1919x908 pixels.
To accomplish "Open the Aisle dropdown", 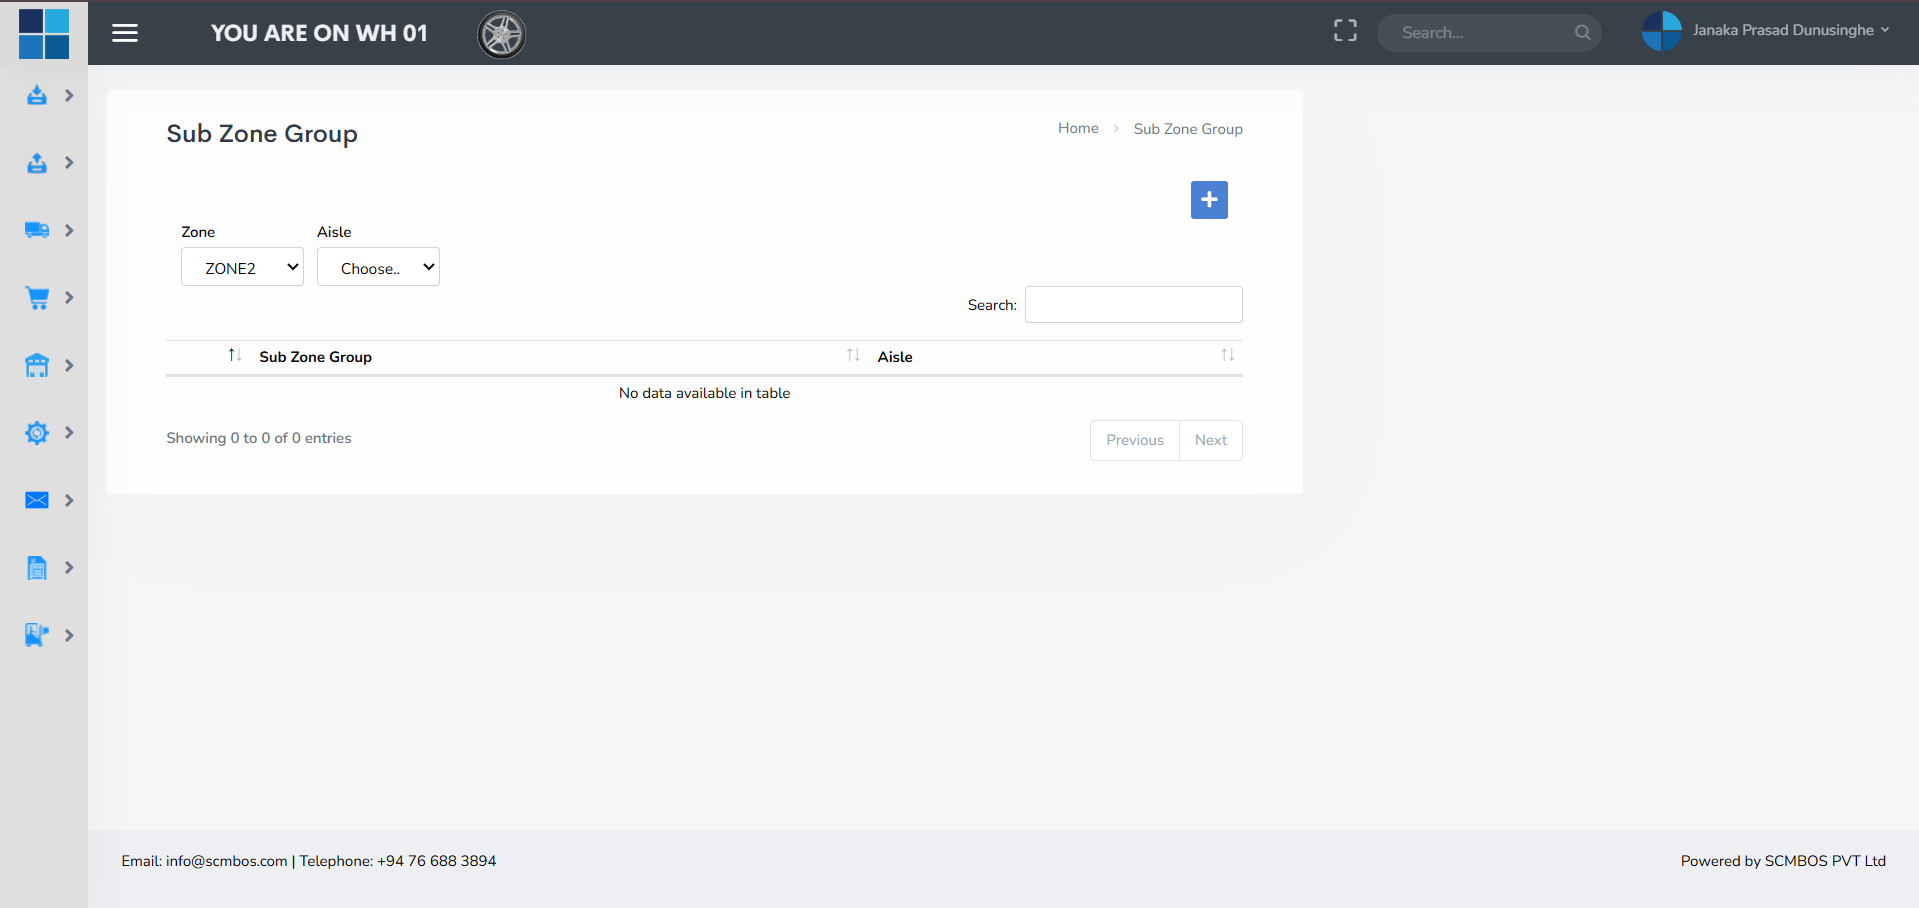I will [378, 268].
